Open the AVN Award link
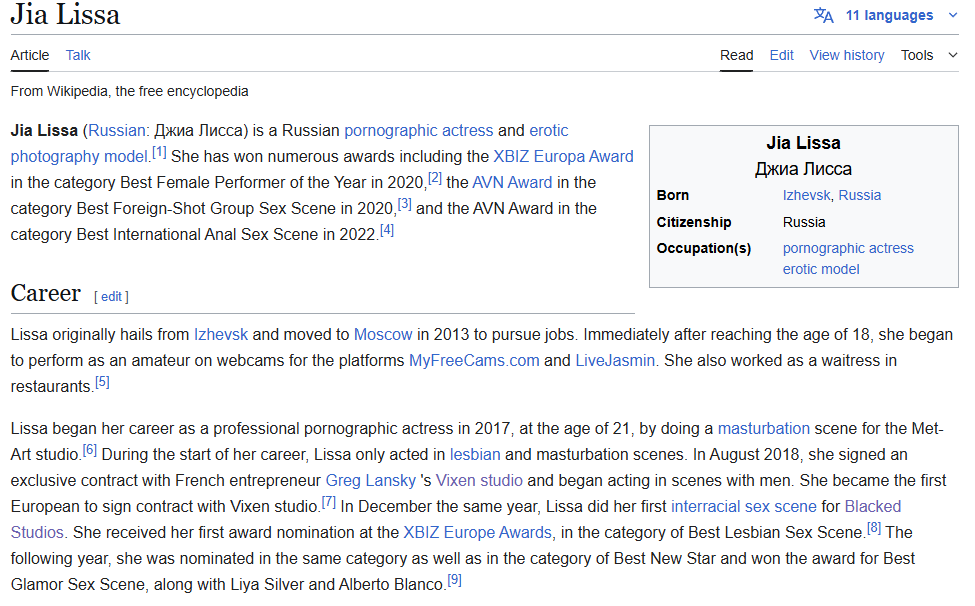975x606 pixels. coord(512,183)
